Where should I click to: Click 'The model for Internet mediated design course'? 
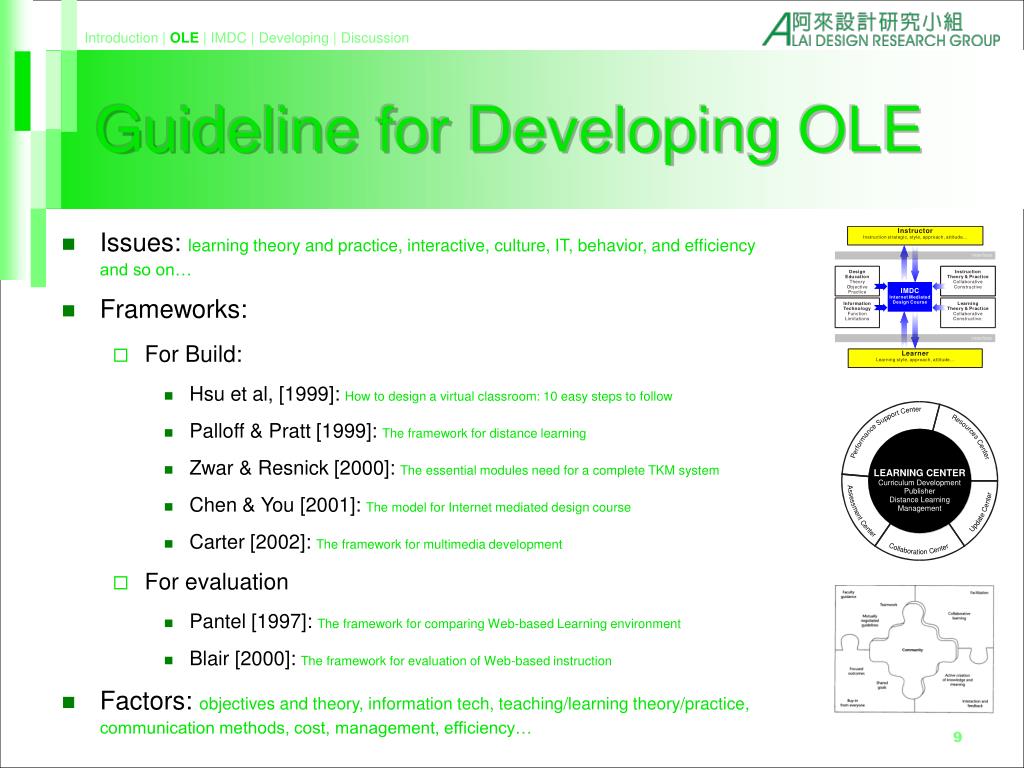[498, 507]
